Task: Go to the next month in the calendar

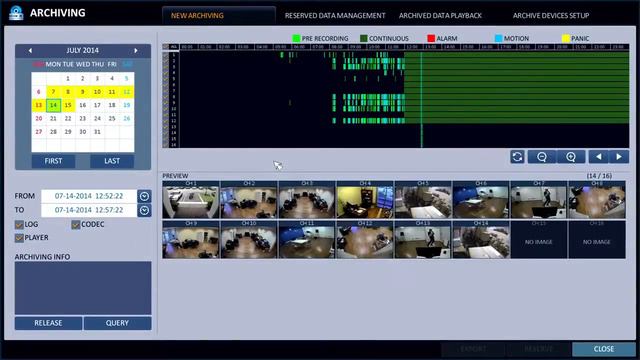Action: (x=136, y=51)
